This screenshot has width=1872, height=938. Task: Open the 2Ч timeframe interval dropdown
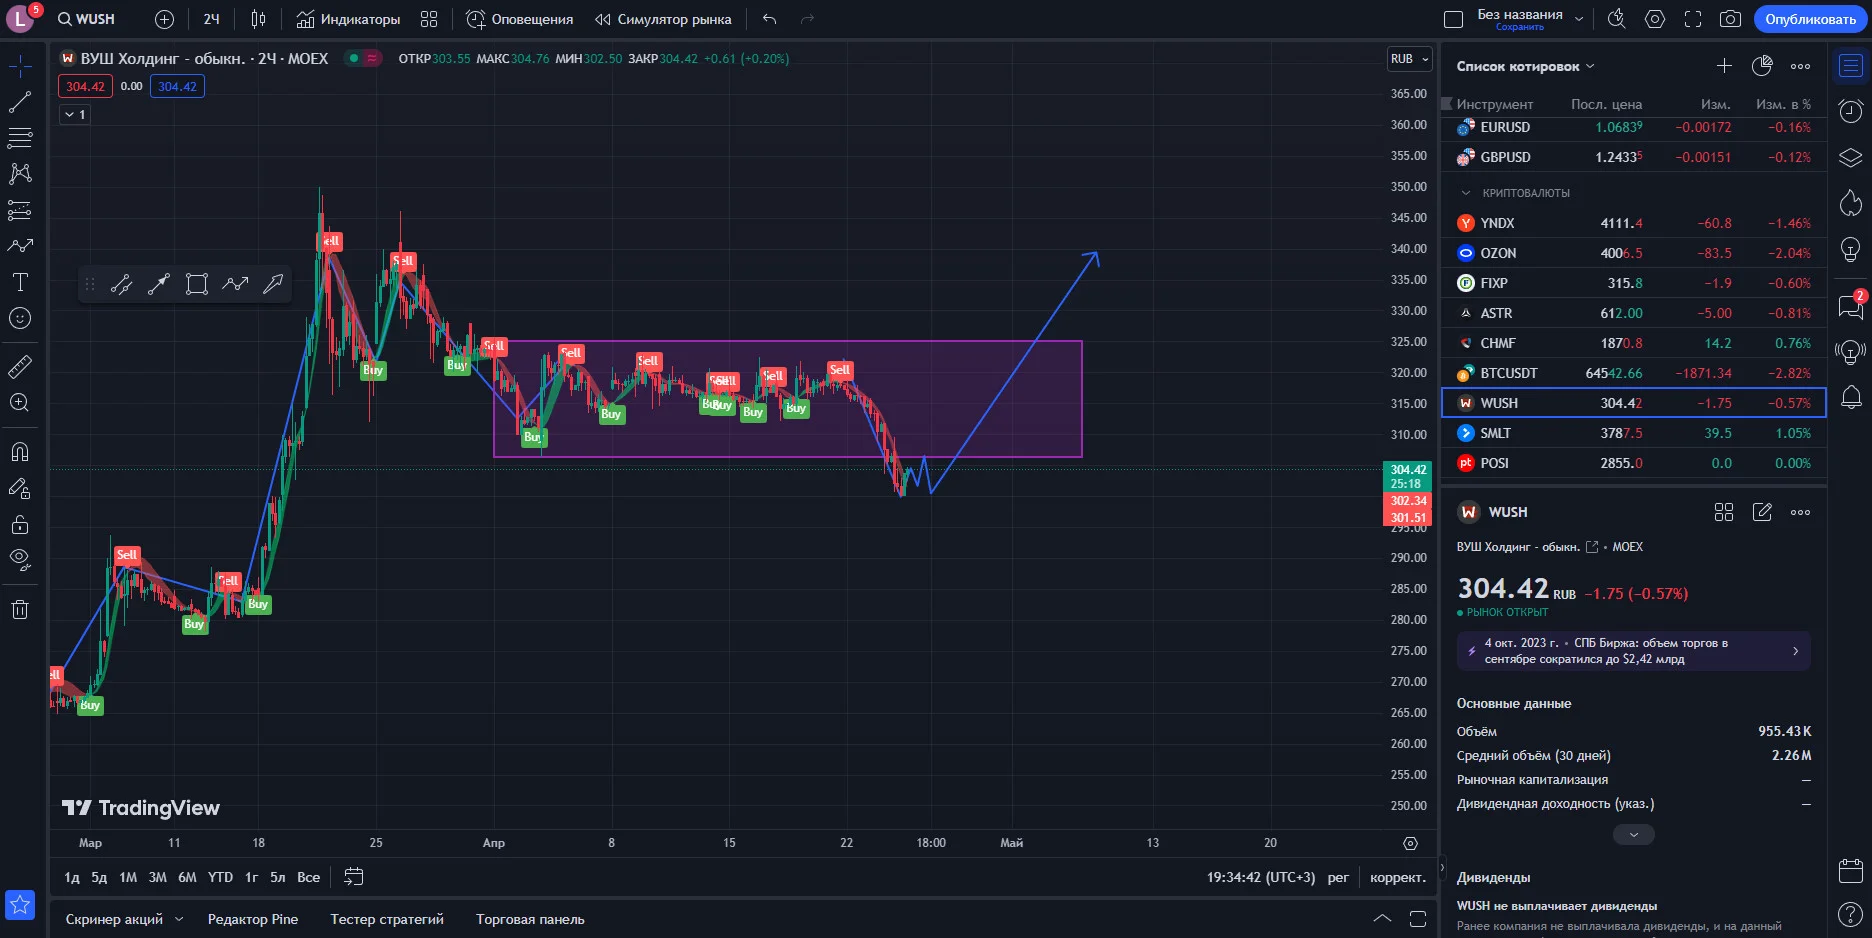click(x=211, y=19)
